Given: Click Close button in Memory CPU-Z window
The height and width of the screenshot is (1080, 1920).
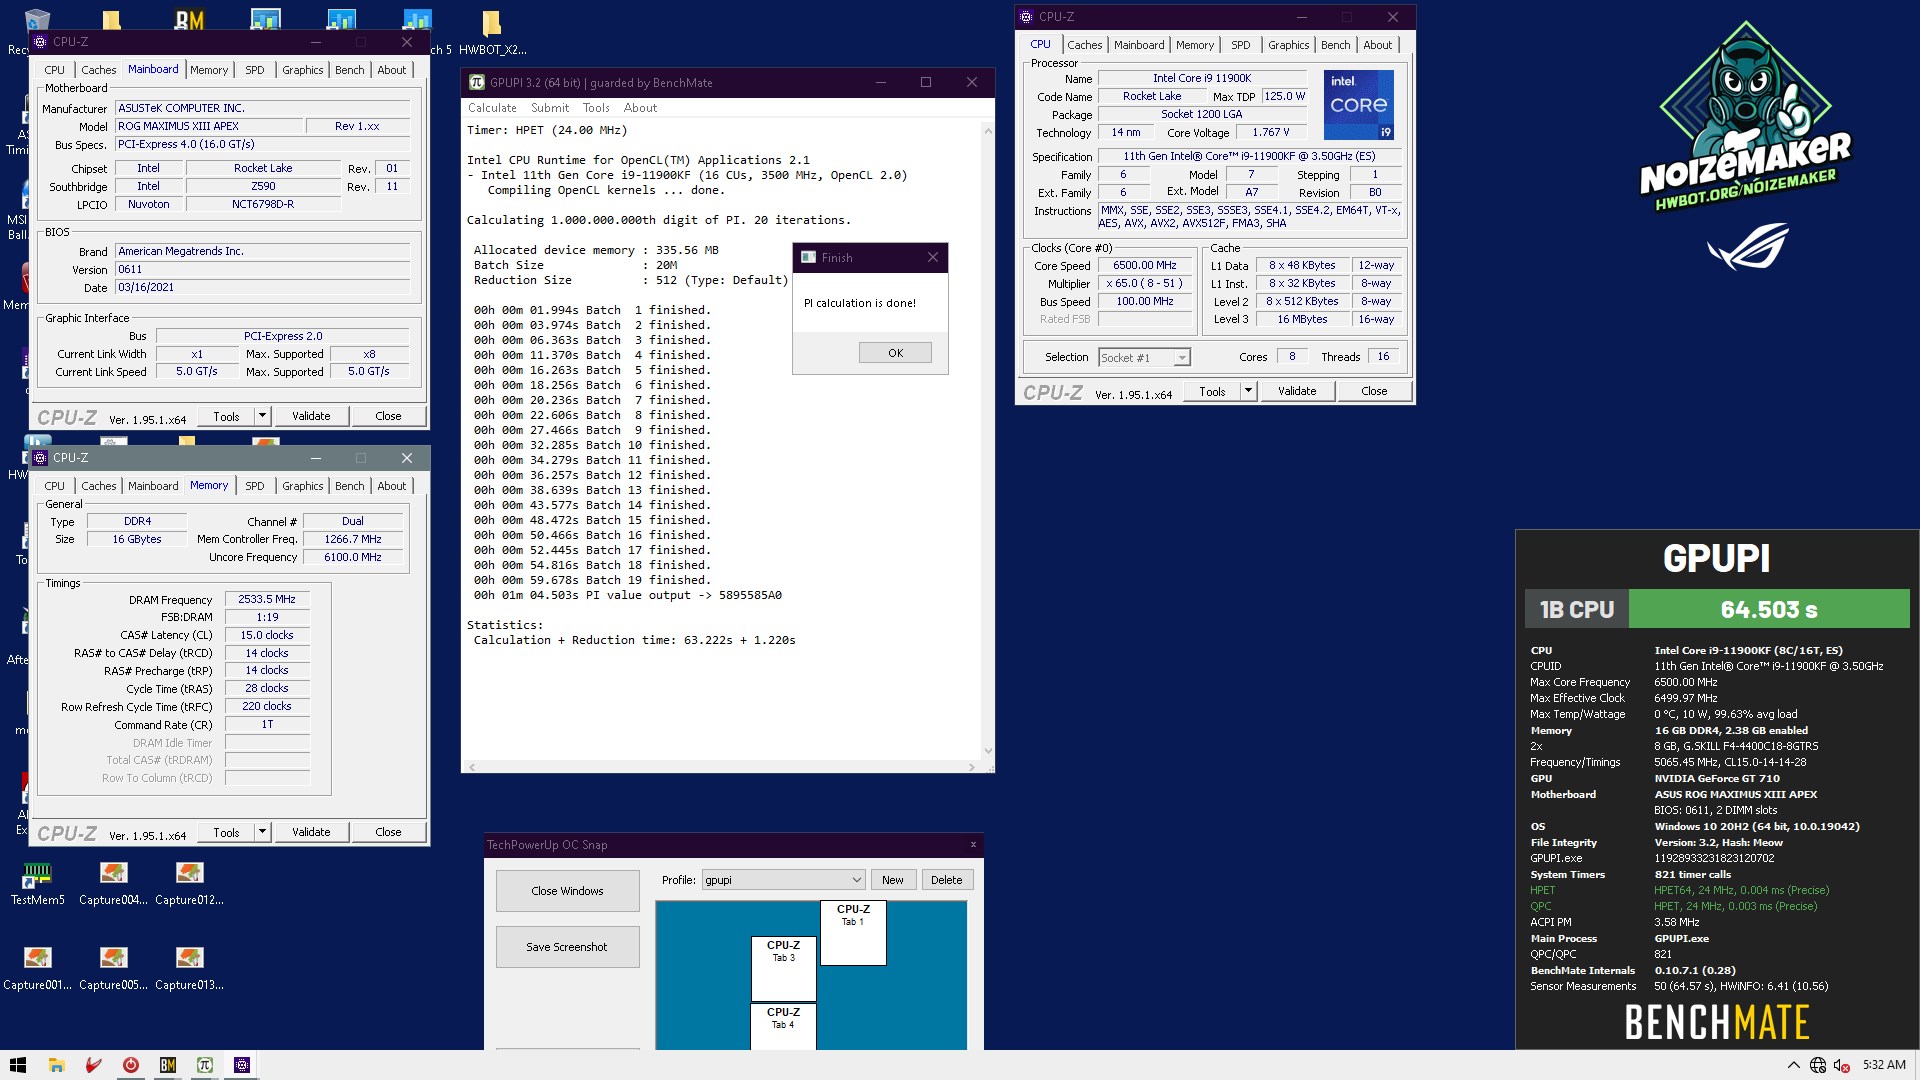Looking at the screenshot, I should (x=388, y=832).
